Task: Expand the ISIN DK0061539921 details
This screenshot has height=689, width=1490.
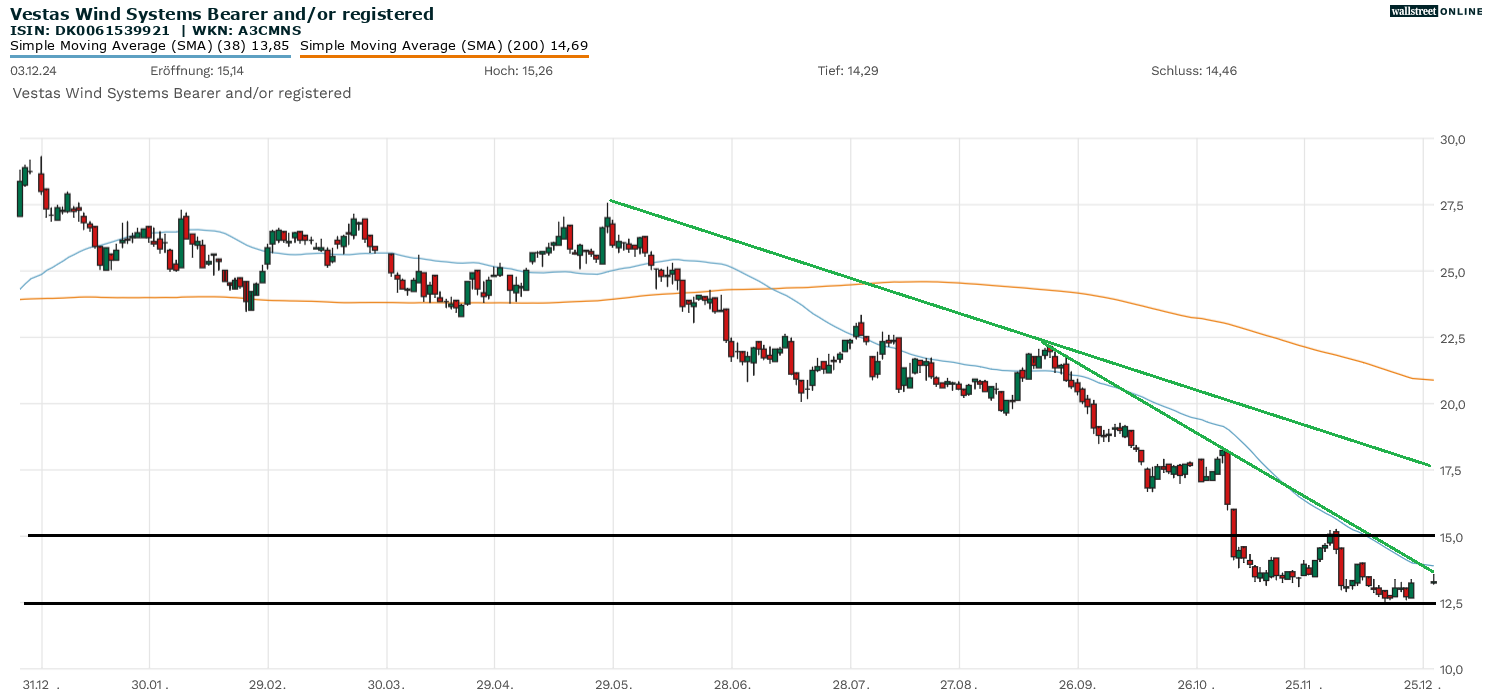Action: pyautogui.click(x=87, y=30)
